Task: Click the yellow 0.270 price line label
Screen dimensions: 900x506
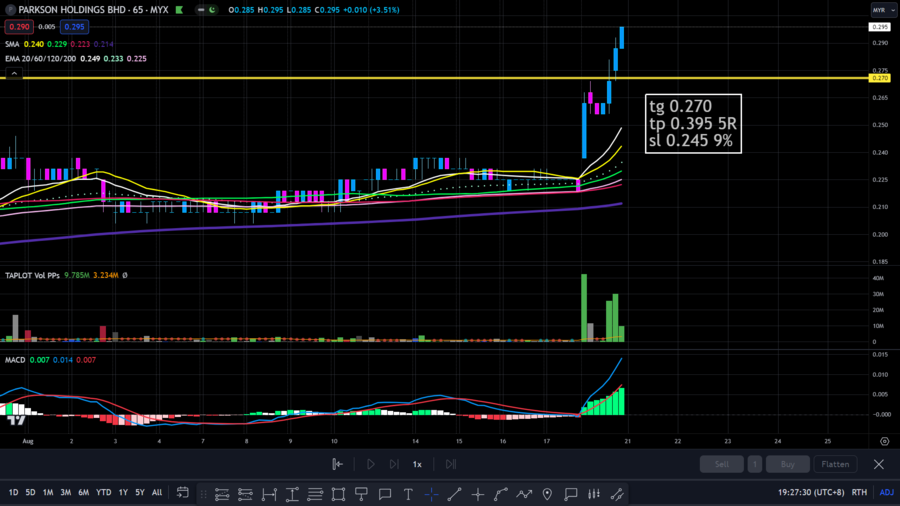Action: click(x=879, y=78)
